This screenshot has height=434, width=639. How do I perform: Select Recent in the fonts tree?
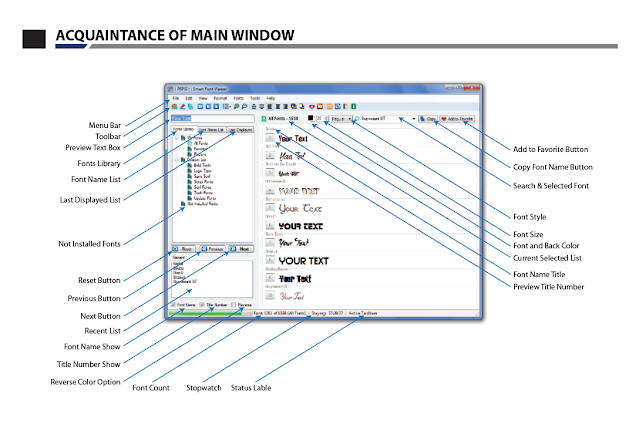coord(200,154)
